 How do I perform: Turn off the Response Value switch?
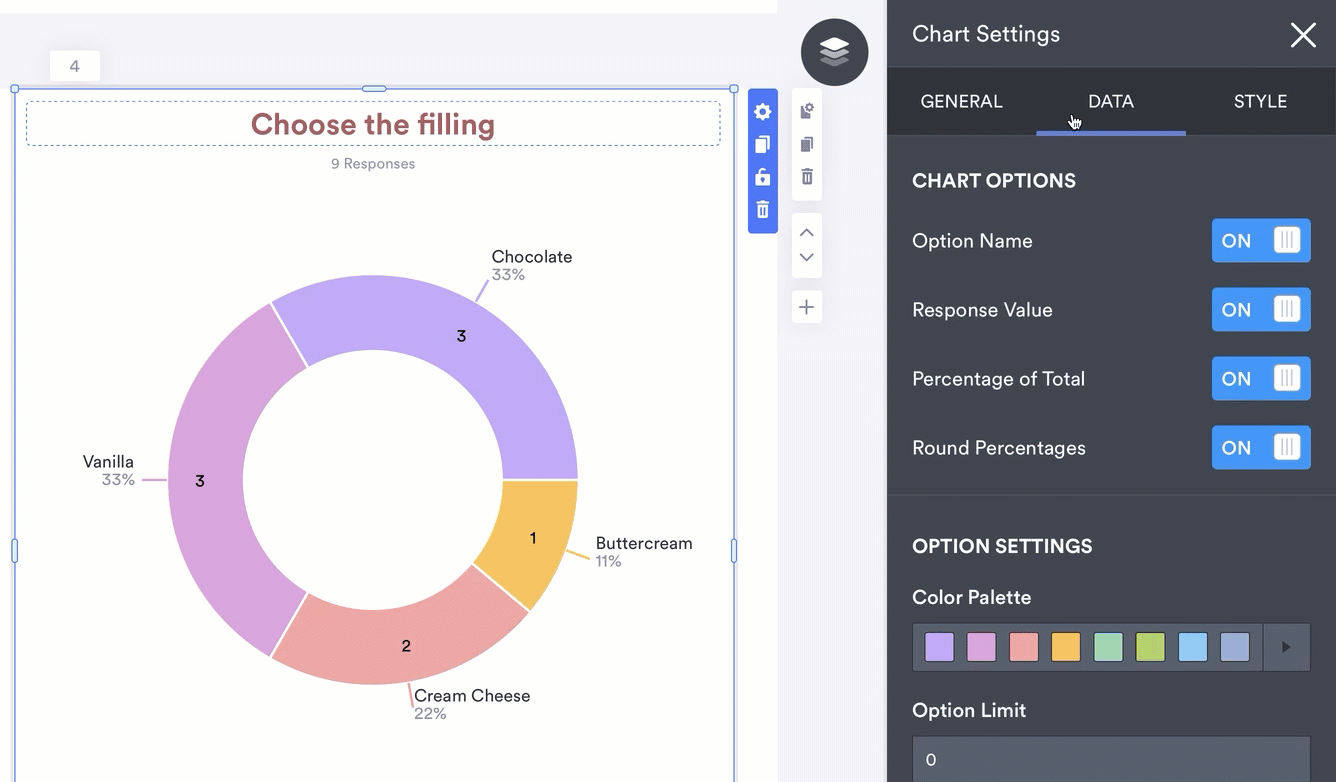coord(1260,310)
